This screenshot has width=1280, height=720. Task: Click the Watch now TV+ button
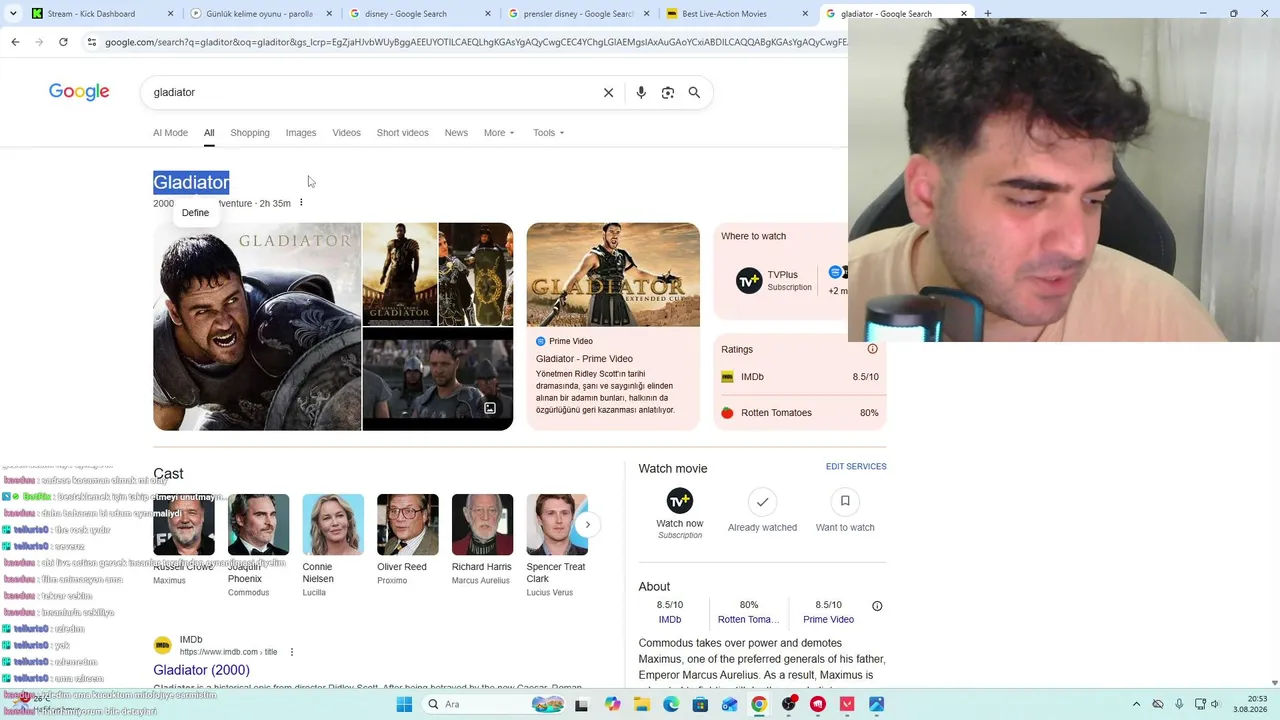tap(680, 514)
